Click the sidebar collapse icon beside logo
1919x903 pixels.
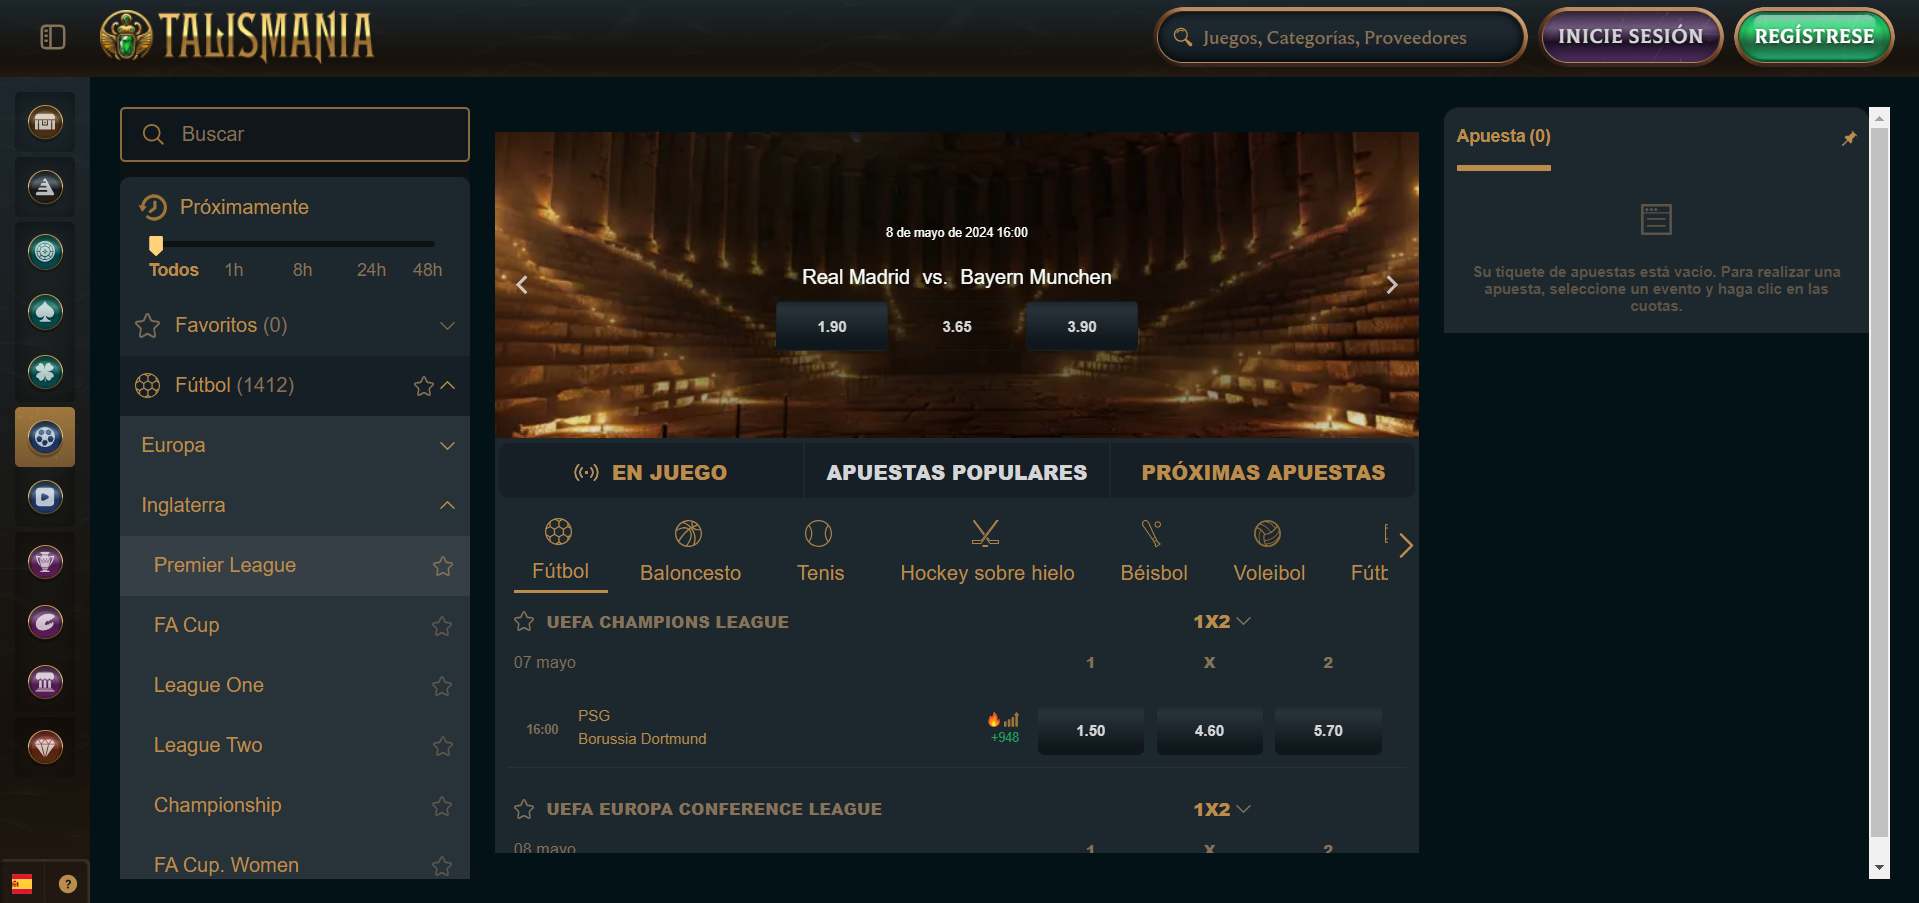[52, 37]
